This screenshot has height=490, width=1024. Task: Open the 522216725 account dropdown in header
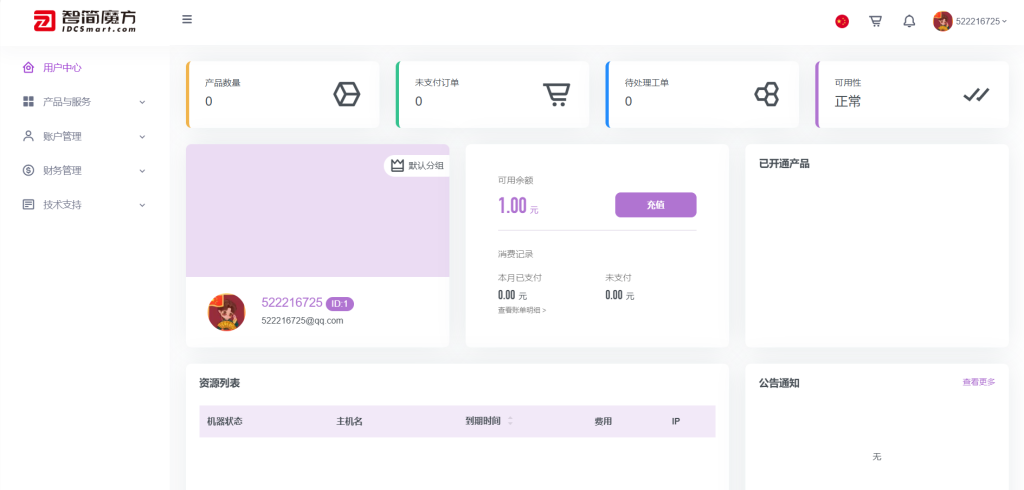981,22
